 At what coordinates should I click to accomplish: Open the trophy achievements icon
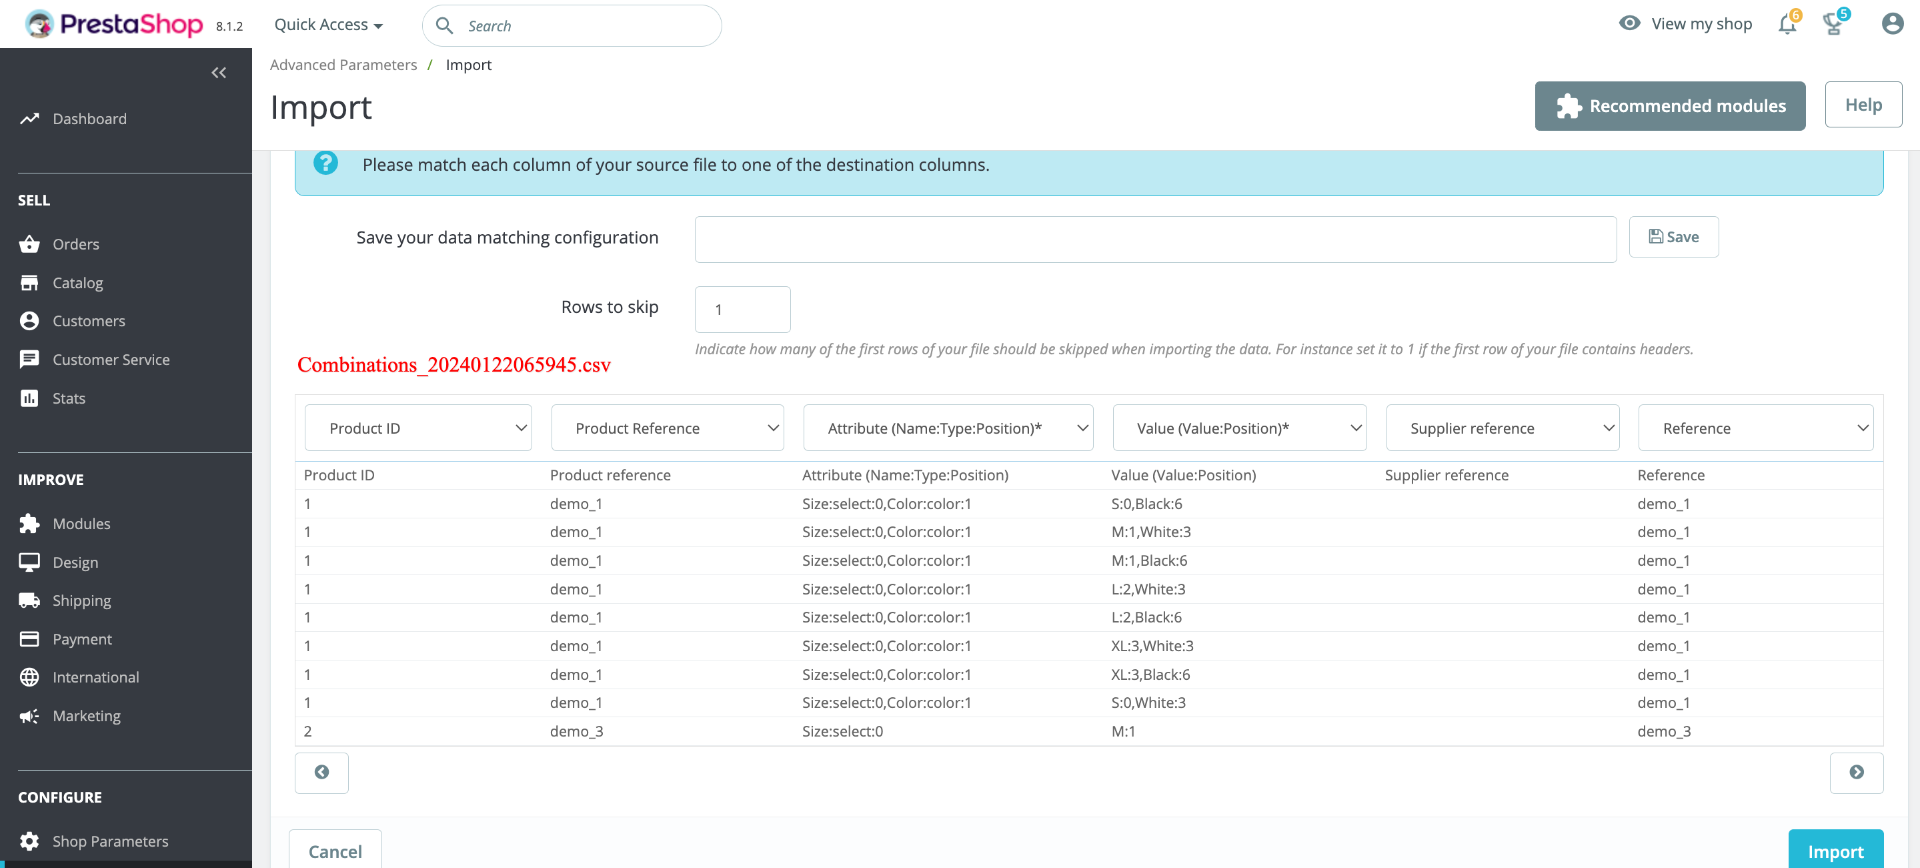(x=1834, y=24)
